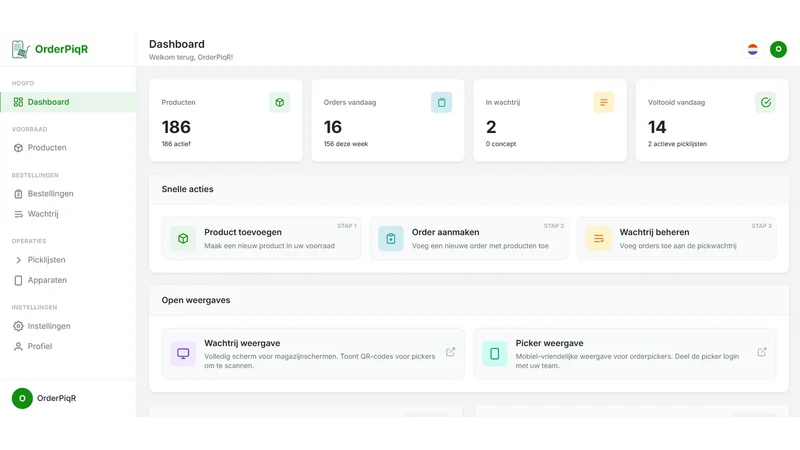This screenshot has width=800, height=450.
Task: Click the OrderPiqR brand name in sidebar header
Action: pyautogui.click(x=61, y=49)
